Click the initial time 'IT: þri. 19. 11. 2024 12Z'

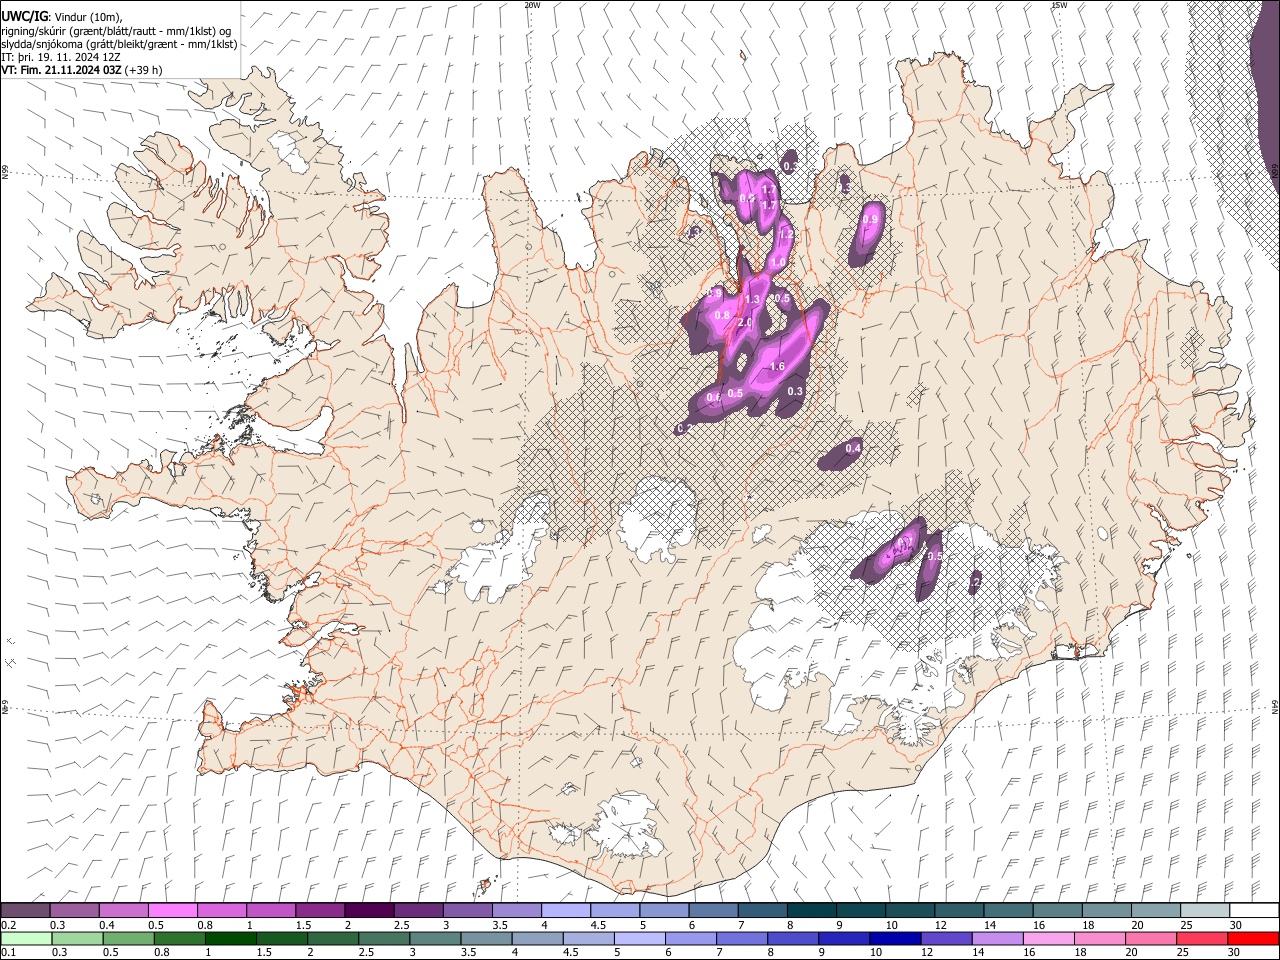click(62, 57)
